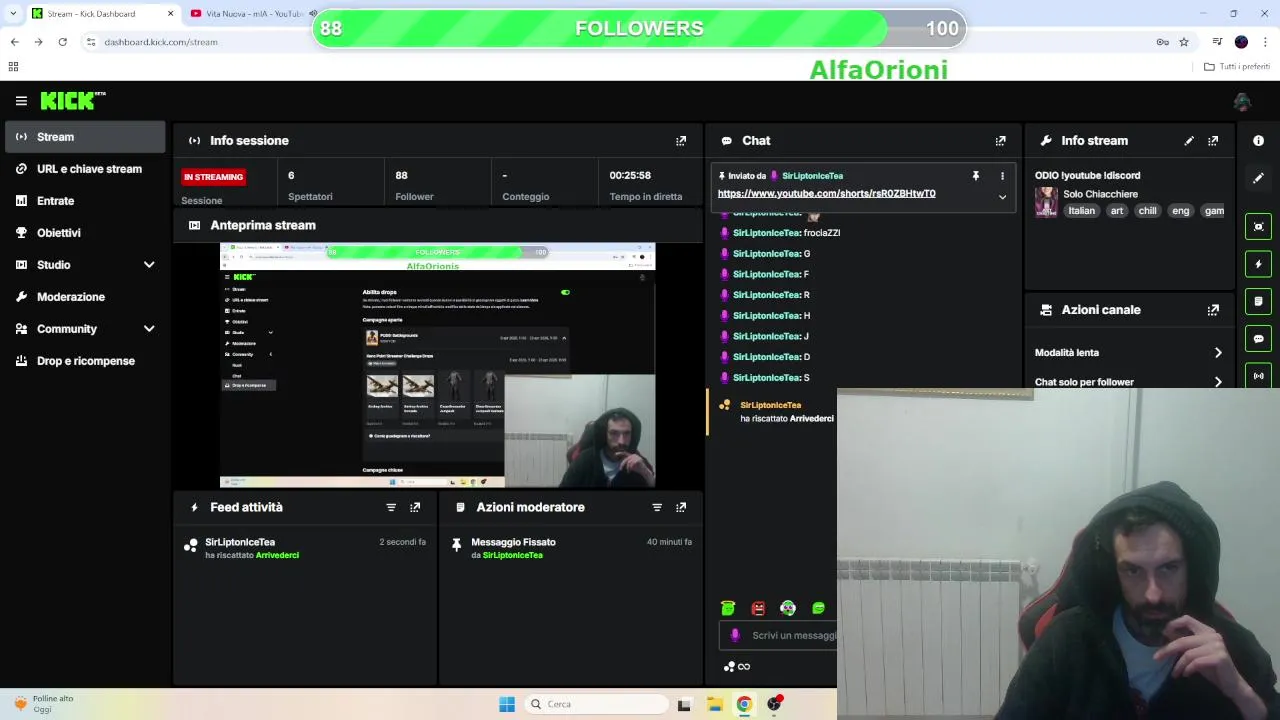
Task: Click Solo Chiacchiere category thumbnail
Action: click(x=1046, y=202)
